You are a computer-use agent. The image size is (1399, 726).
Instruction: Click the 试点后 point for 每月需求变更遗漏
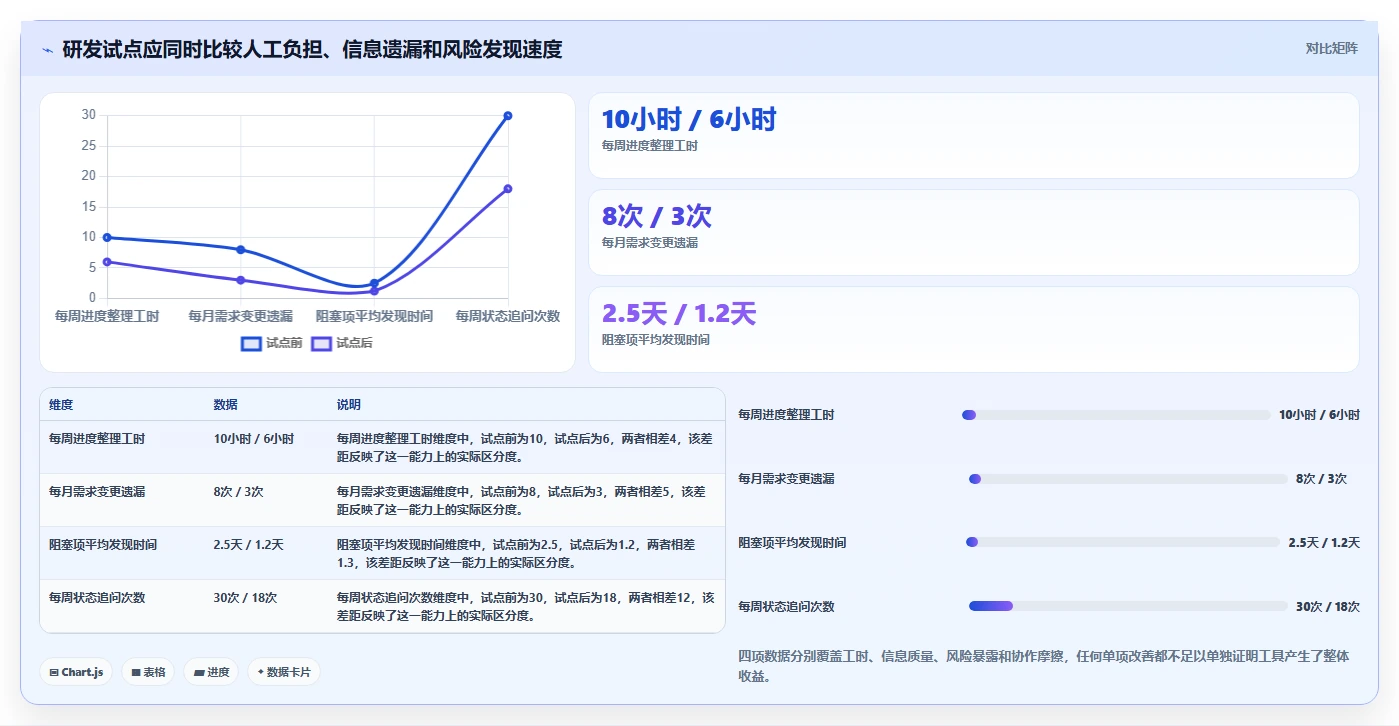[241, 280]
